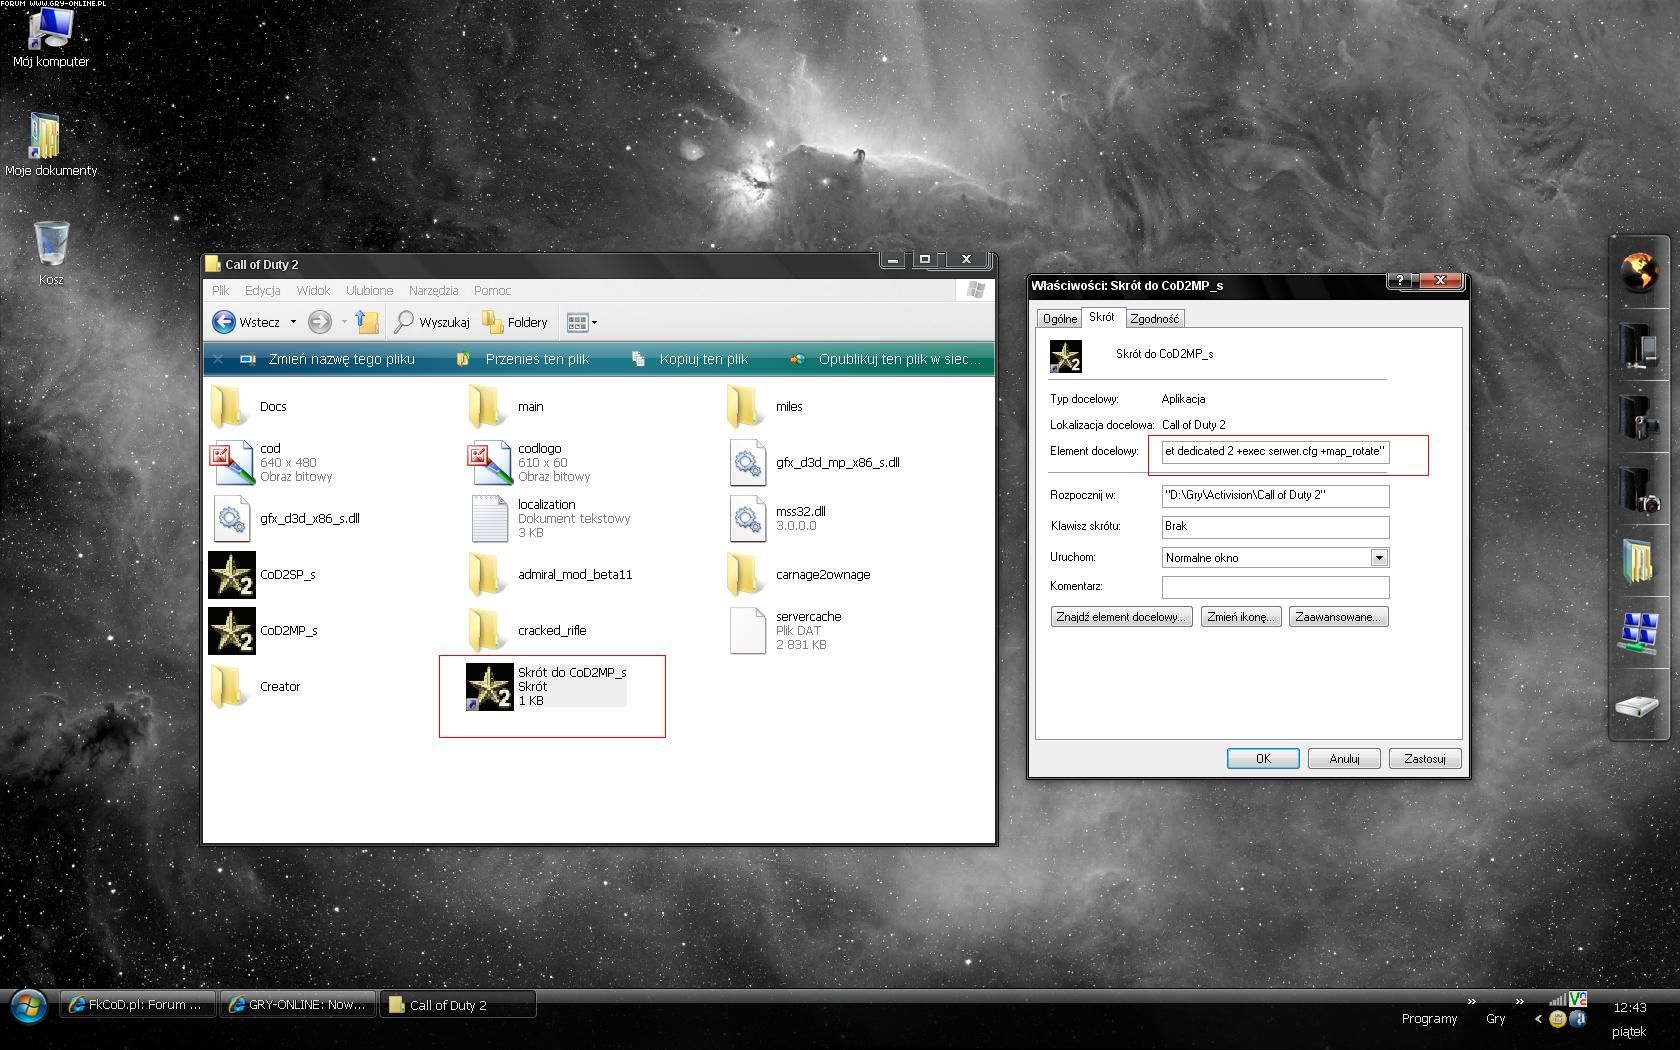Open the Ulubione menu
This screenshot has width=1680, height=1050.
369,291
